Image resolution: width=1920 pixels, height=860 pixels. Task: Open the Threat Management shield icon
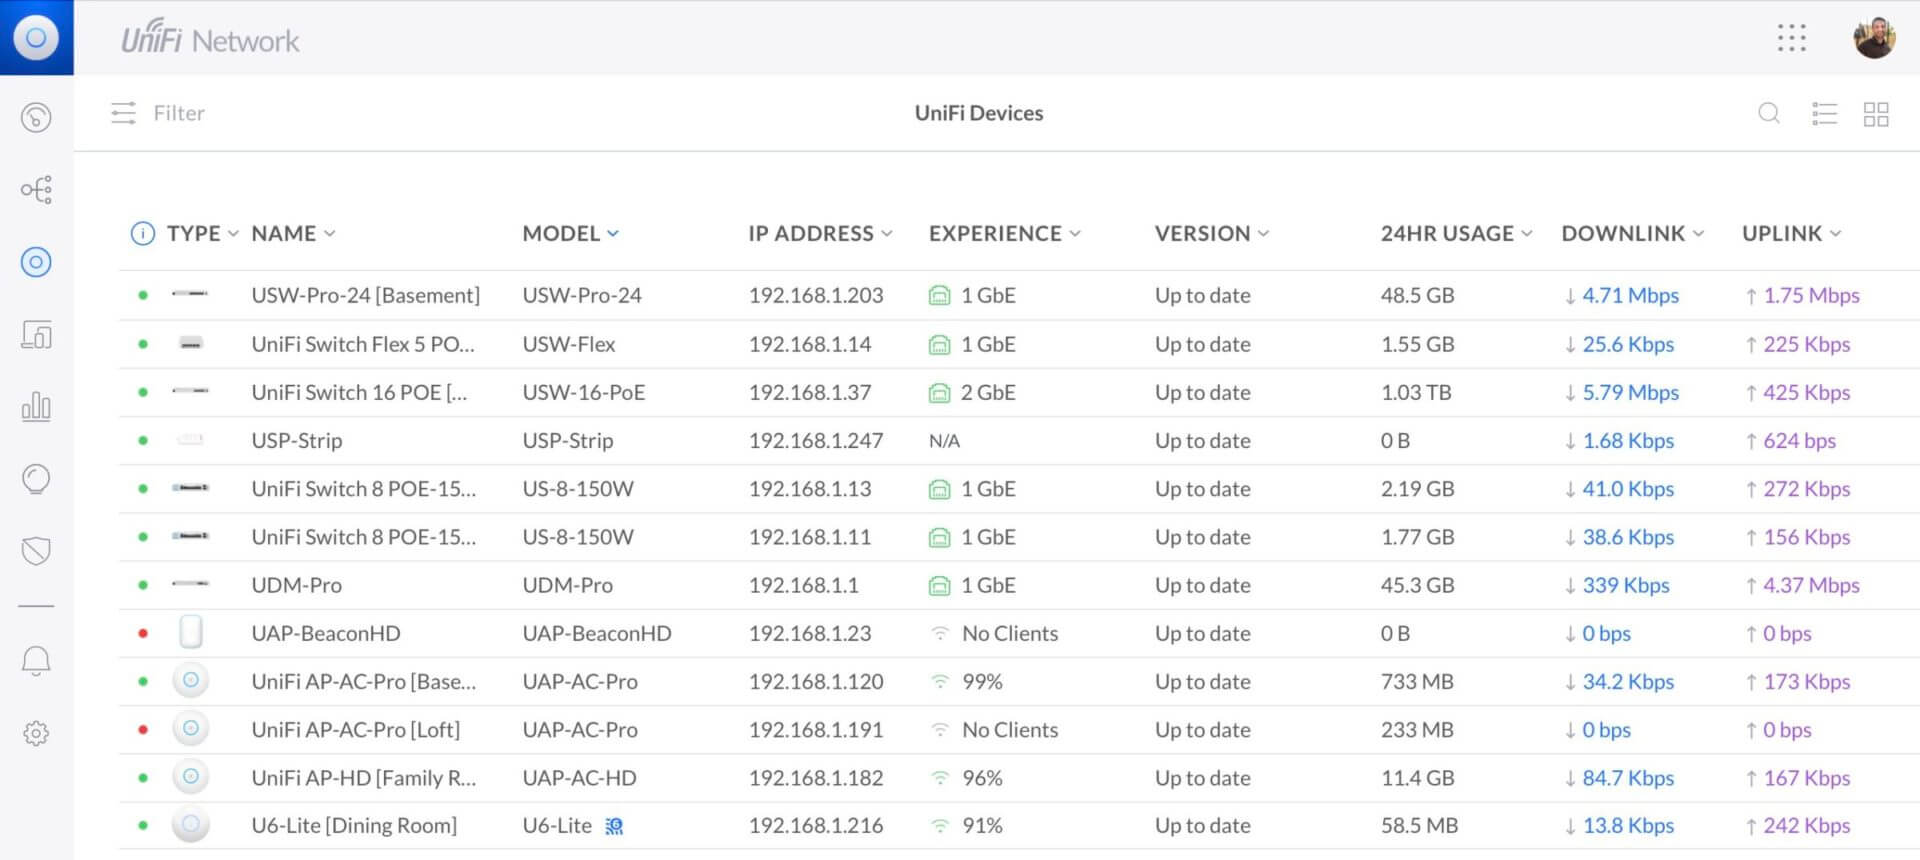[36, 550]
